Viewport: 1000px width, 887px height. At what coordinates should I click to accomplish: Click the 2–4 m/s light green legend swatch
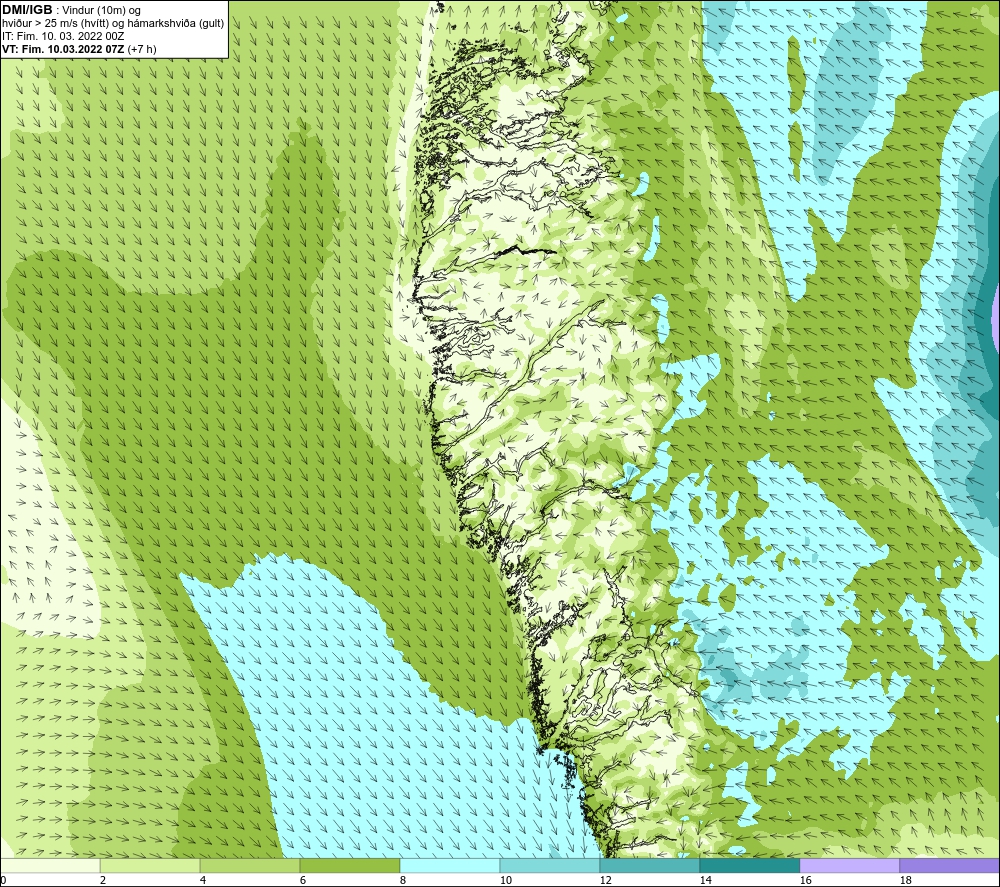[150, 866]
